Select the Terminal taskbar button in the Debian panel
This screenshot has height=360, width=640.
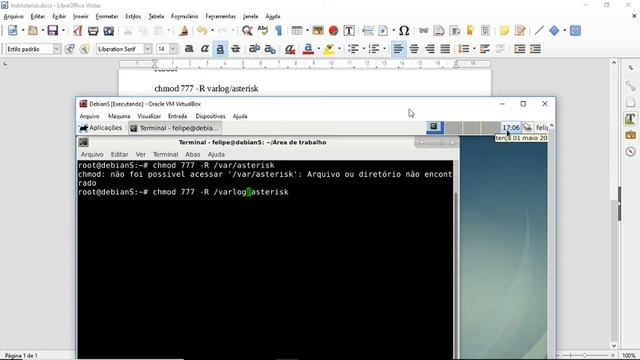click(x=175, y=128)
